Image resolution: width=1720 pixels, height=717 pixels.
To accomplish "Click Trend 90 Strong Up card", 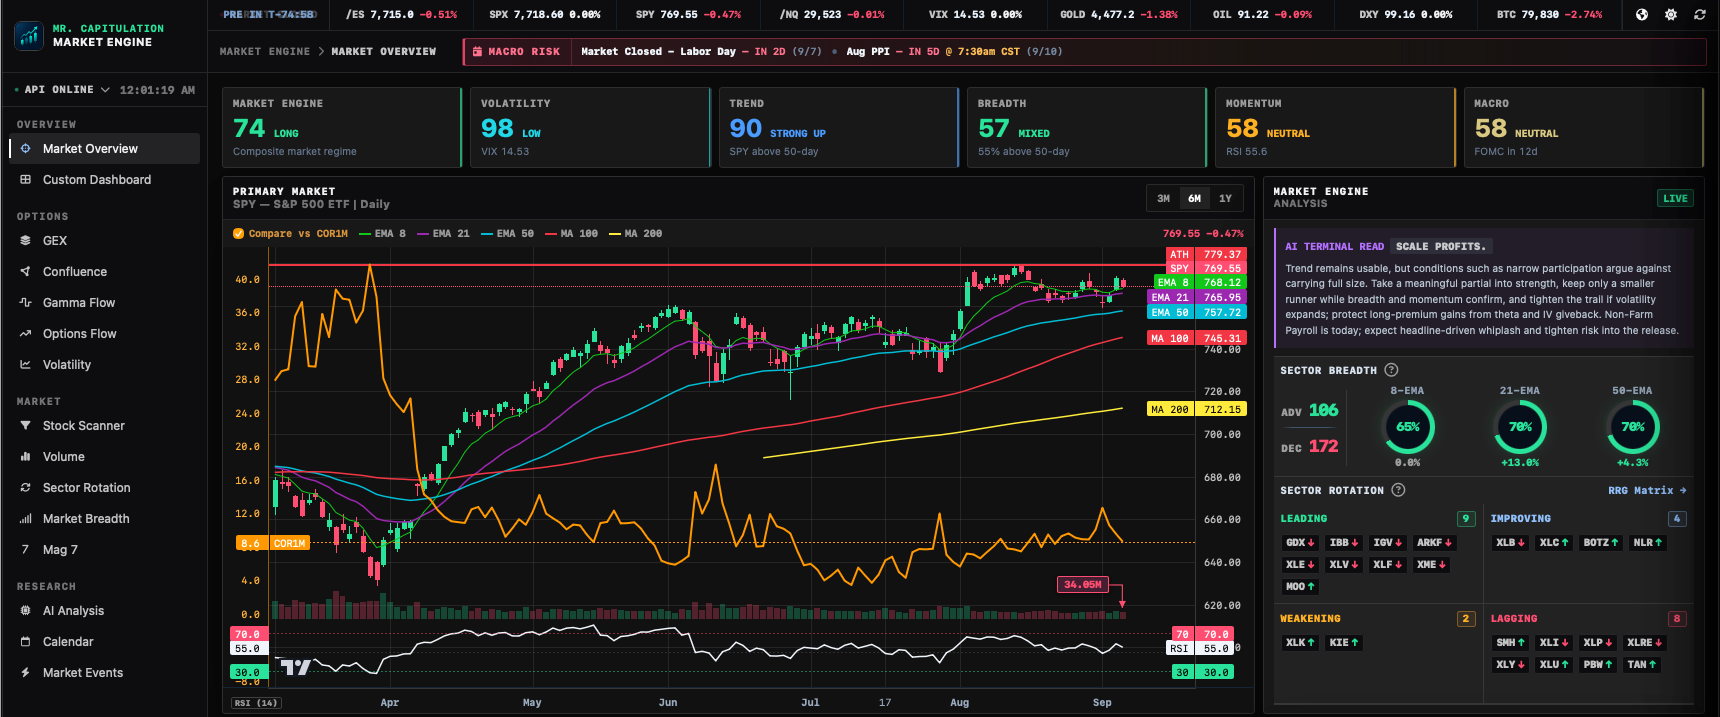I will tap(838, 127).
